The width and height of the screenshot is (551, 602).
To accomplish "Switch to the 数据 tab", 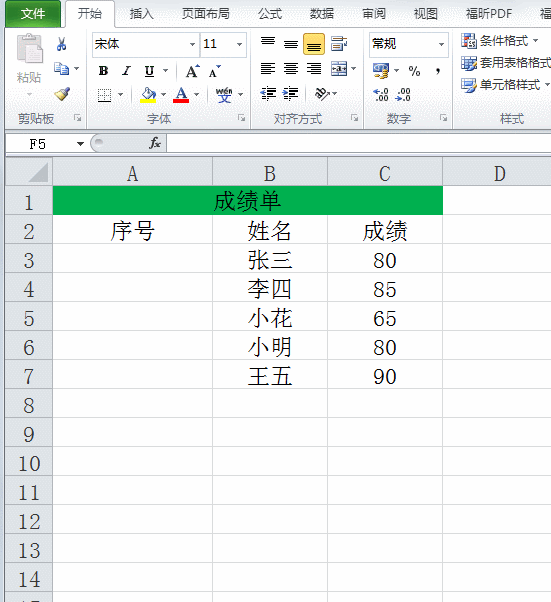I will click(322, 14).
